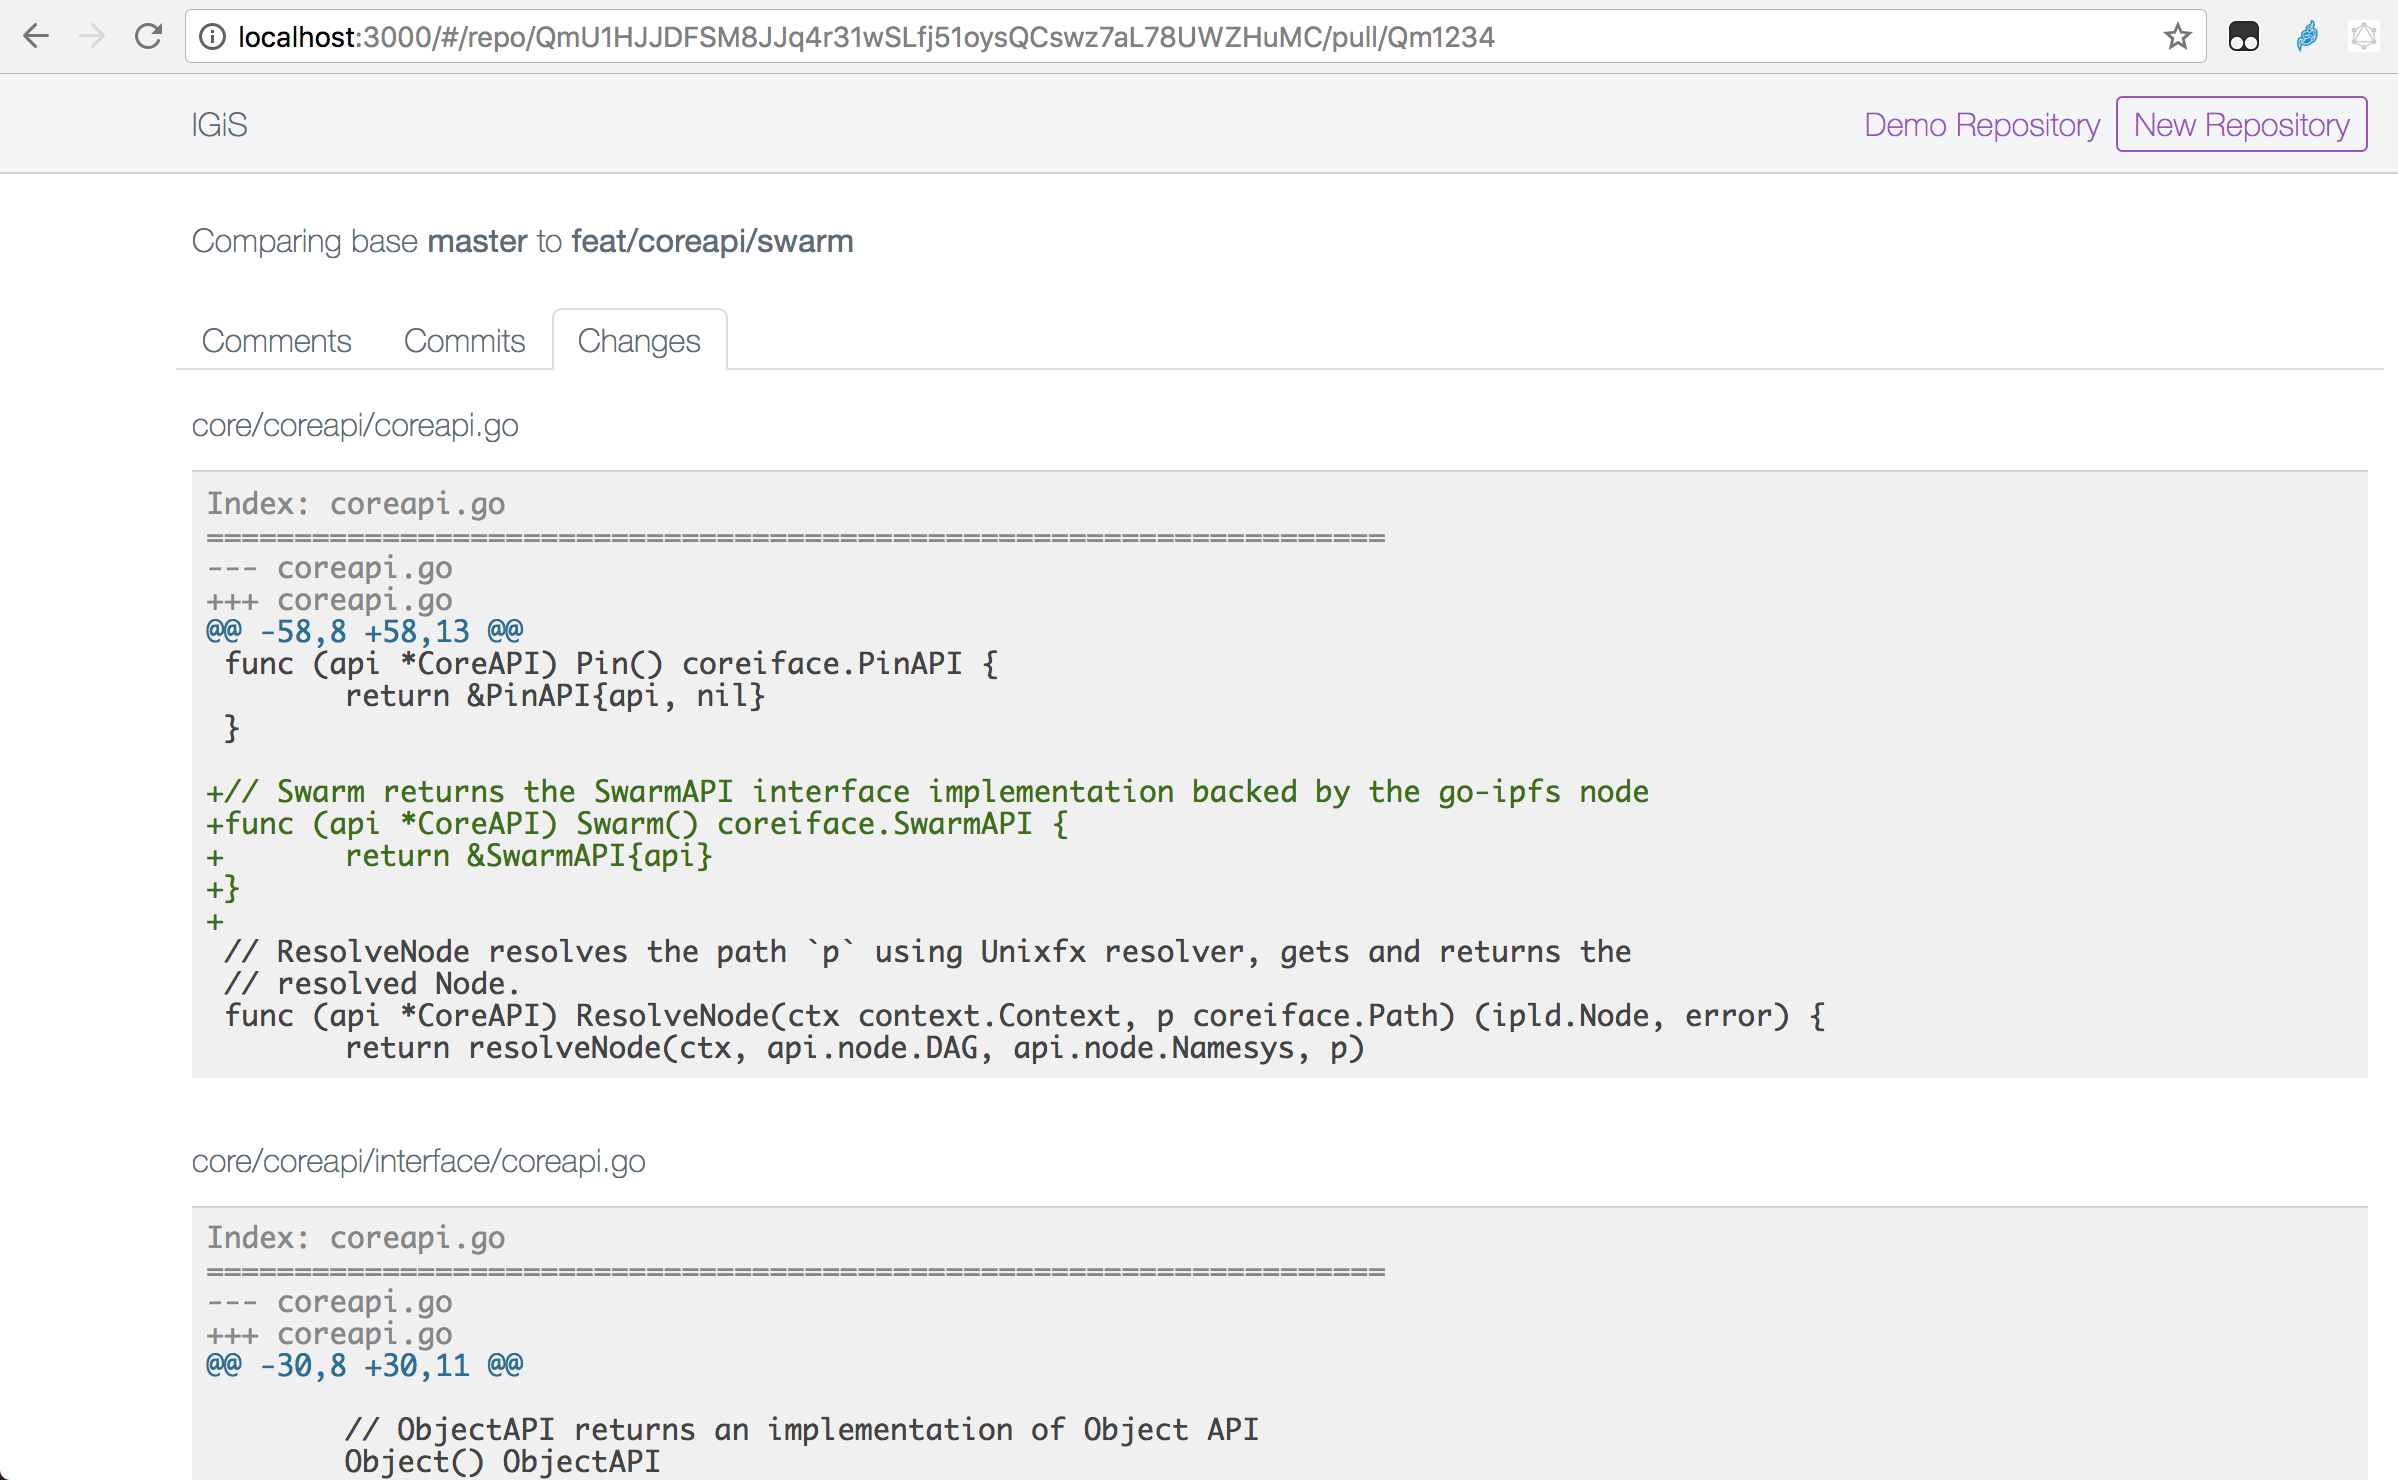This screenshot has height=1480, width=2398.
Task: Open the Tampermonkey extension icon
Action: click(x=2243, y=37)
